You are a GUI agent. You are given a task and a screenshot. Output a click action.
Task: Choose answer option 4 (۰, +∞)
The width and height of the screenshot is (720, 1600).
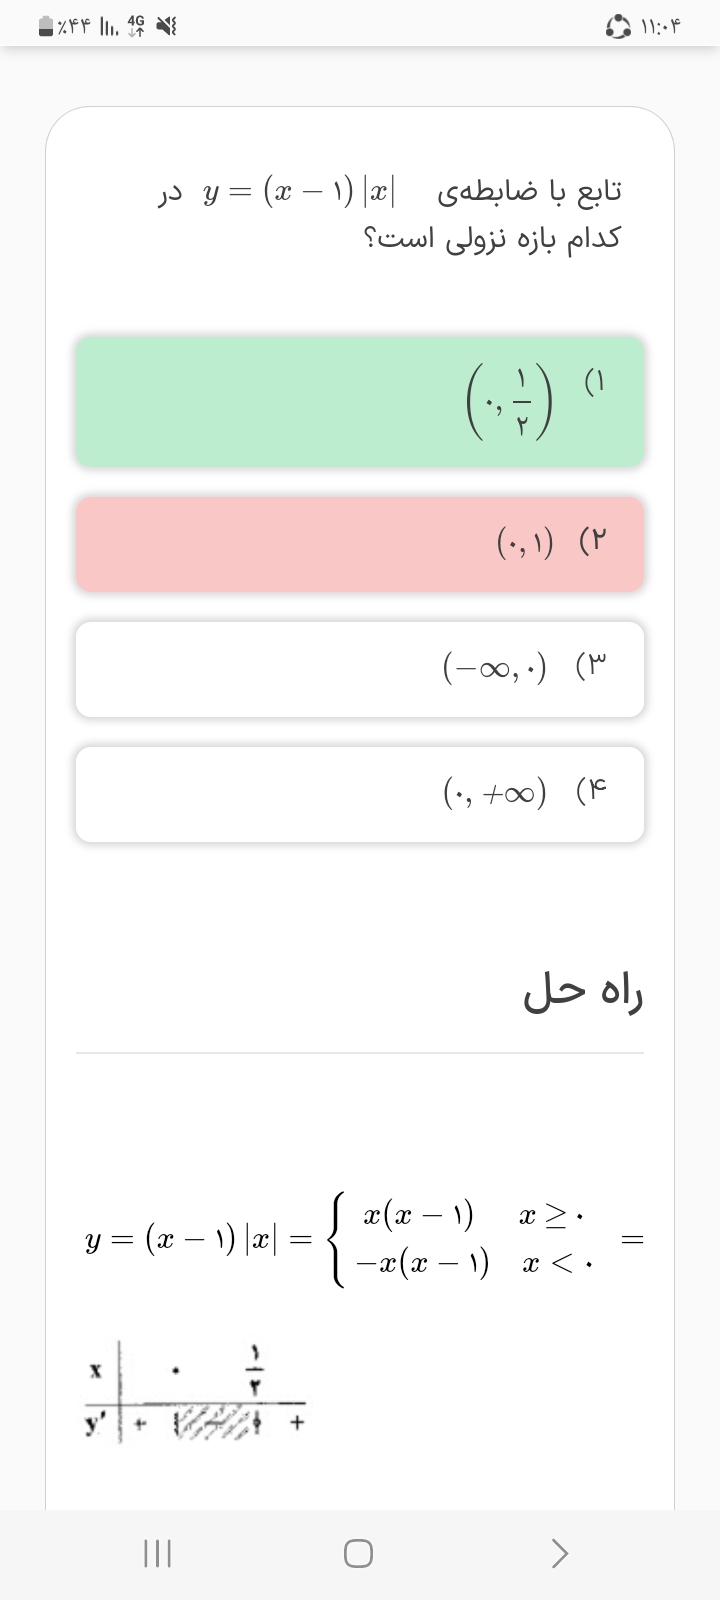(360, 794)
